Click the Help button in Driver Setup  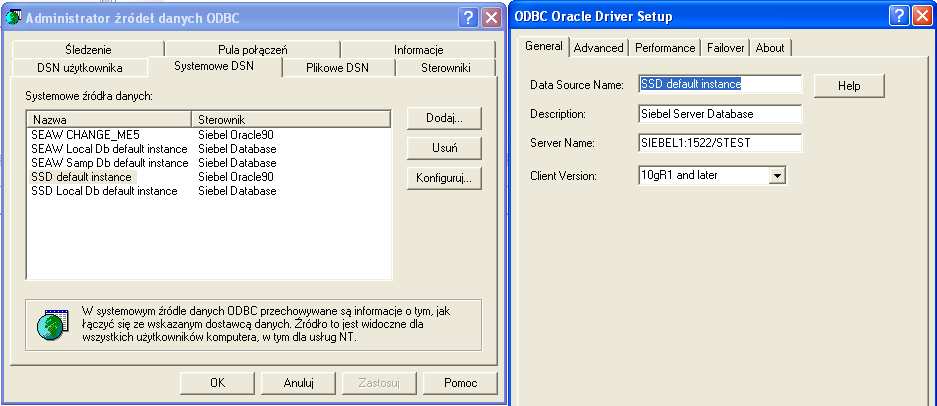pyautogui.click(x=849, y=86)
